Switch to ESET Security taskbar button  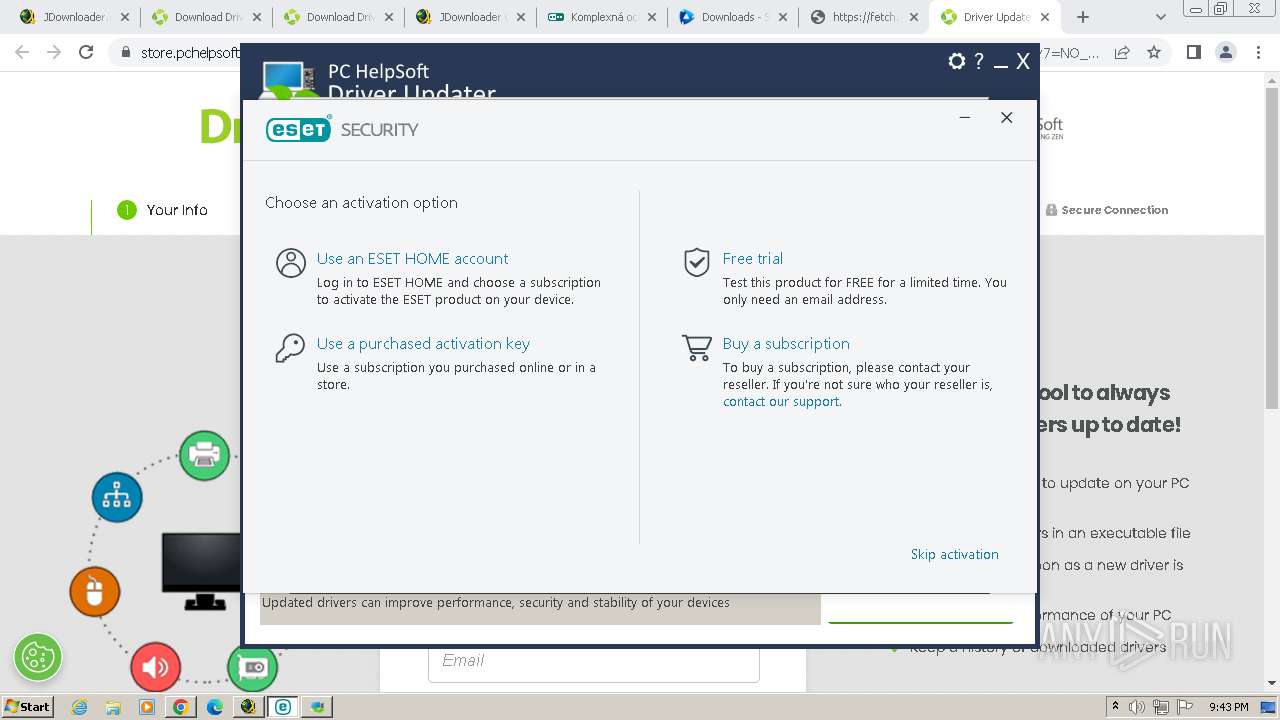(x=283, y=707)
